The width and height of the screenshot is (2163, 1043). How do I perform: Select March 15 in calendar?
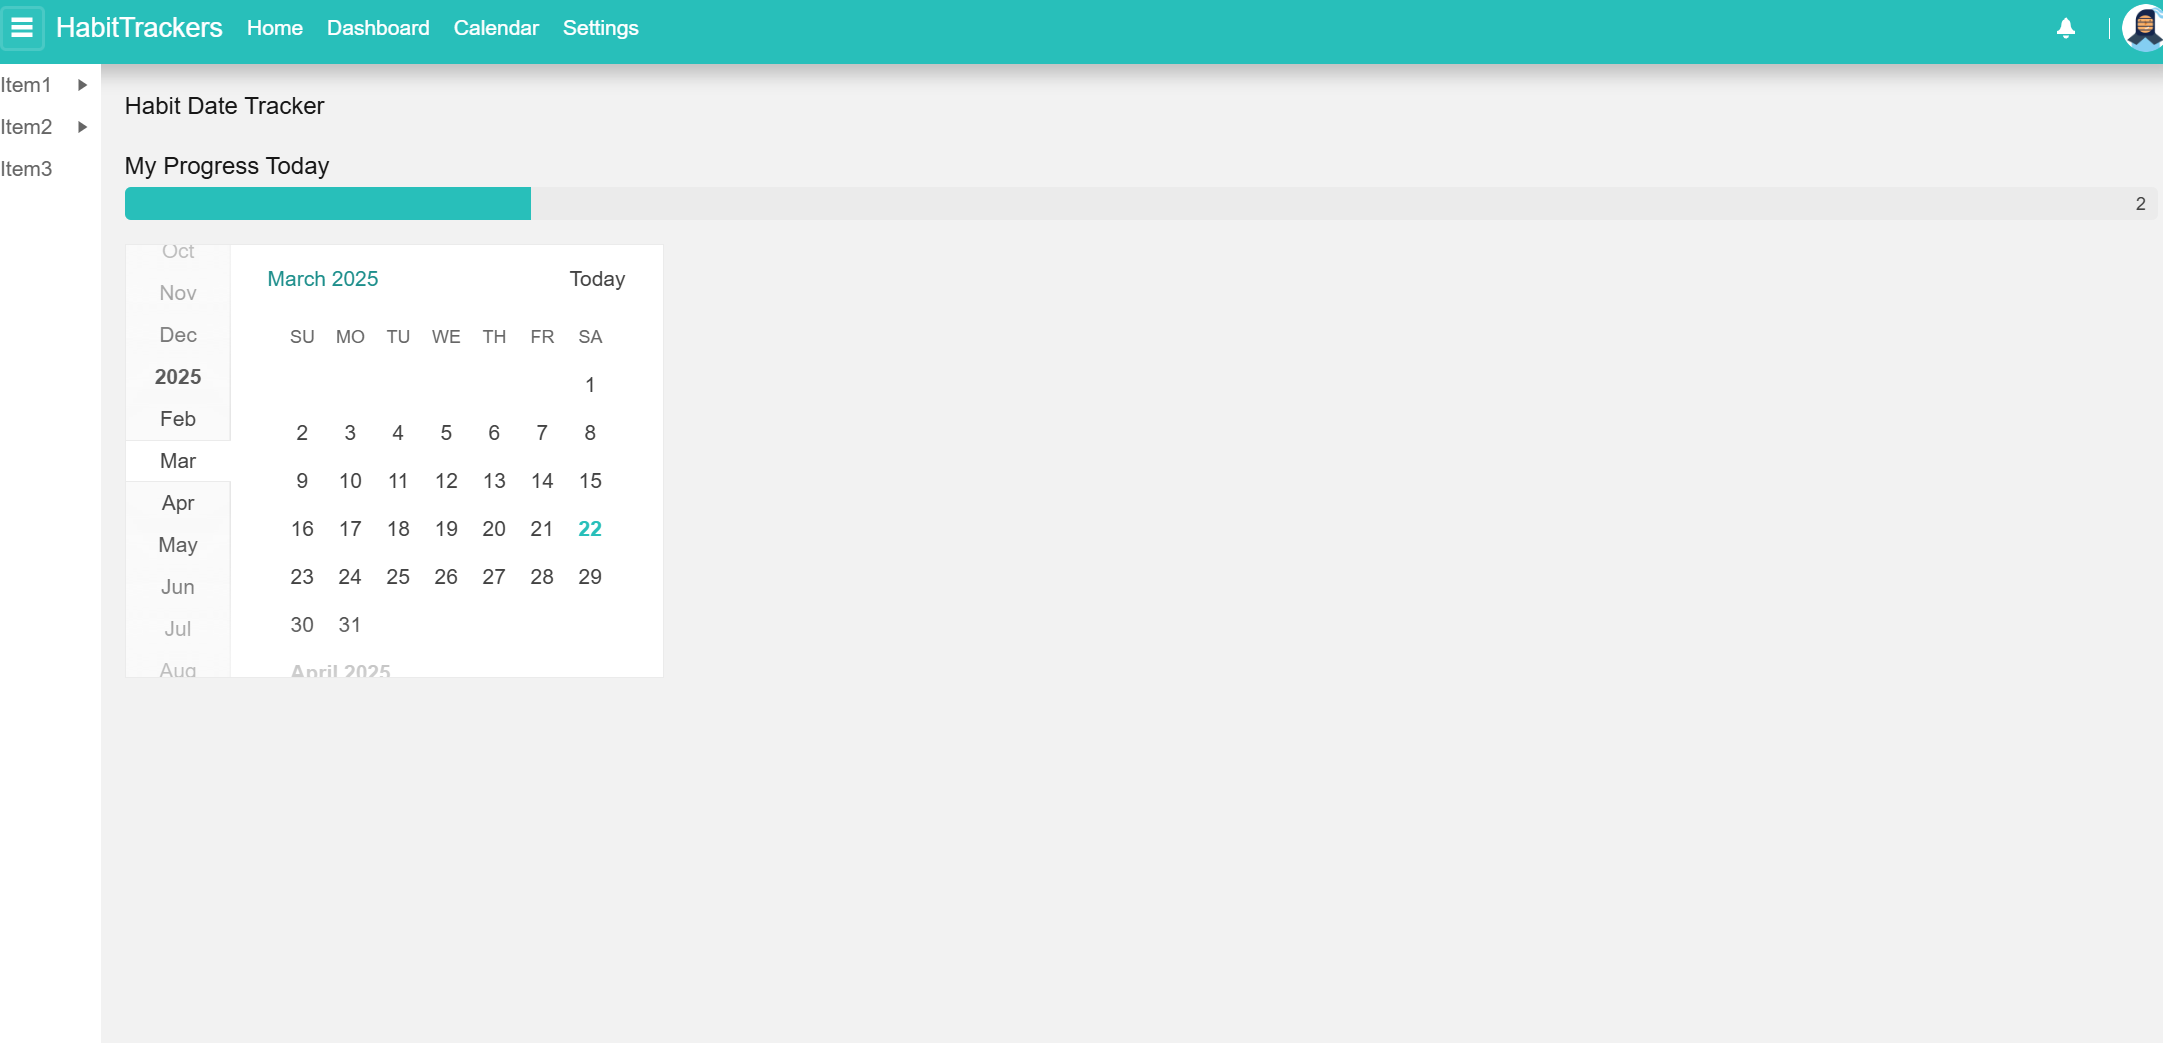[x=590, y=481]
